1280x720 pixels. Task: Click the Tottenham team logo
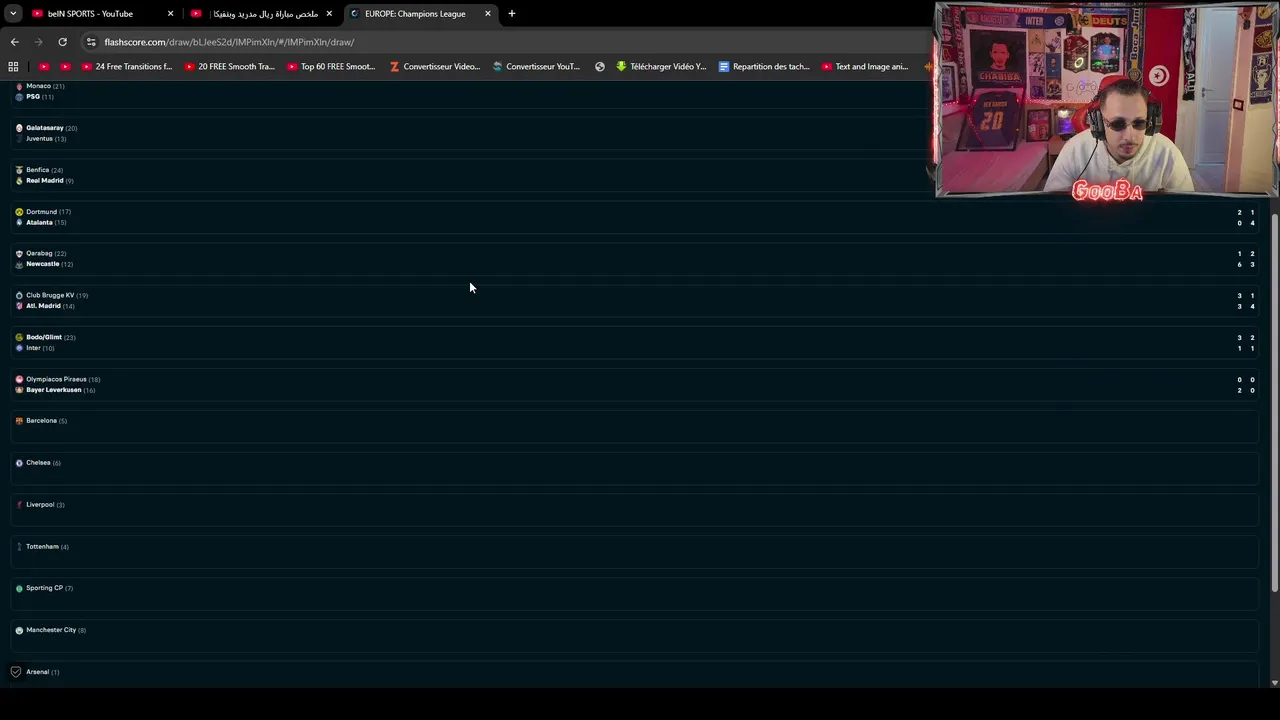coord(19,547)
